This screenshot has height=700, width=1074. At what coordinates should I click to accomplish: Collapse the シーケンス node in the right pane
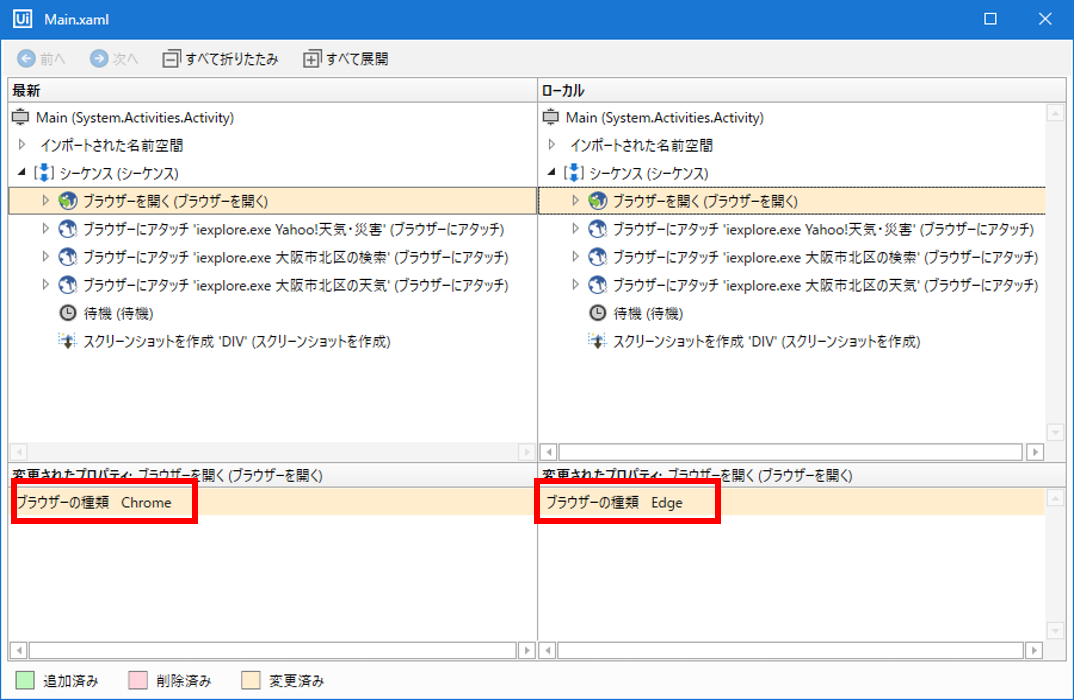(551, 173)
